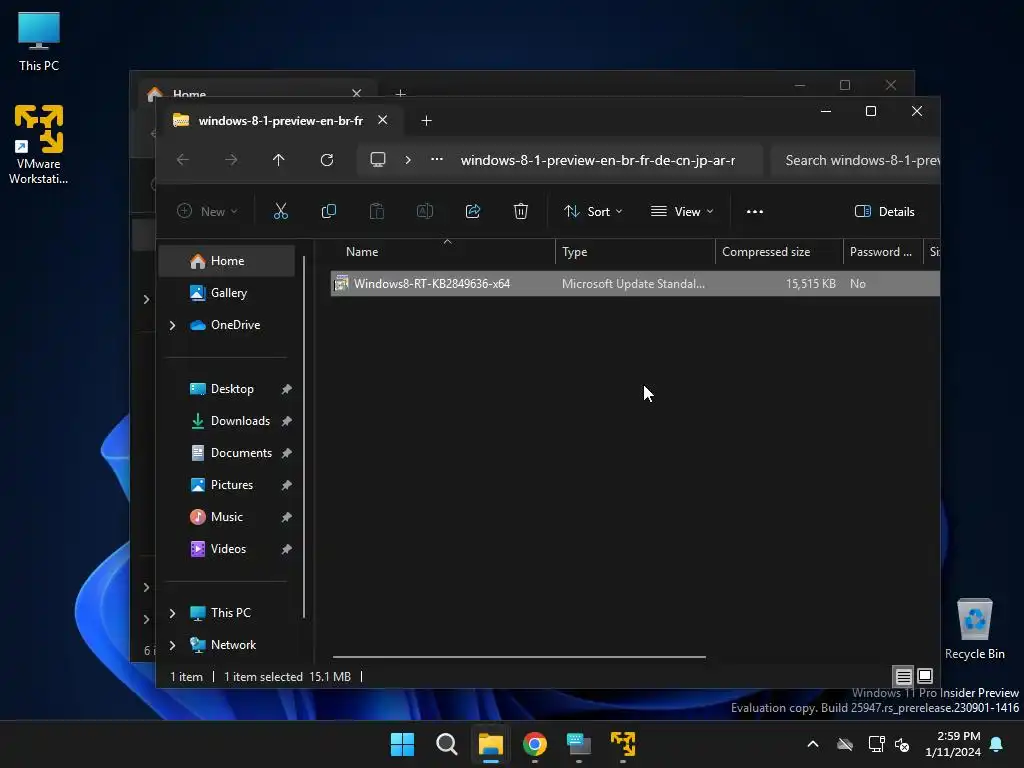Open the Recycle Bin desktop icon
The height and width of the screenshot is (768, 1024).
click(974, 629)
